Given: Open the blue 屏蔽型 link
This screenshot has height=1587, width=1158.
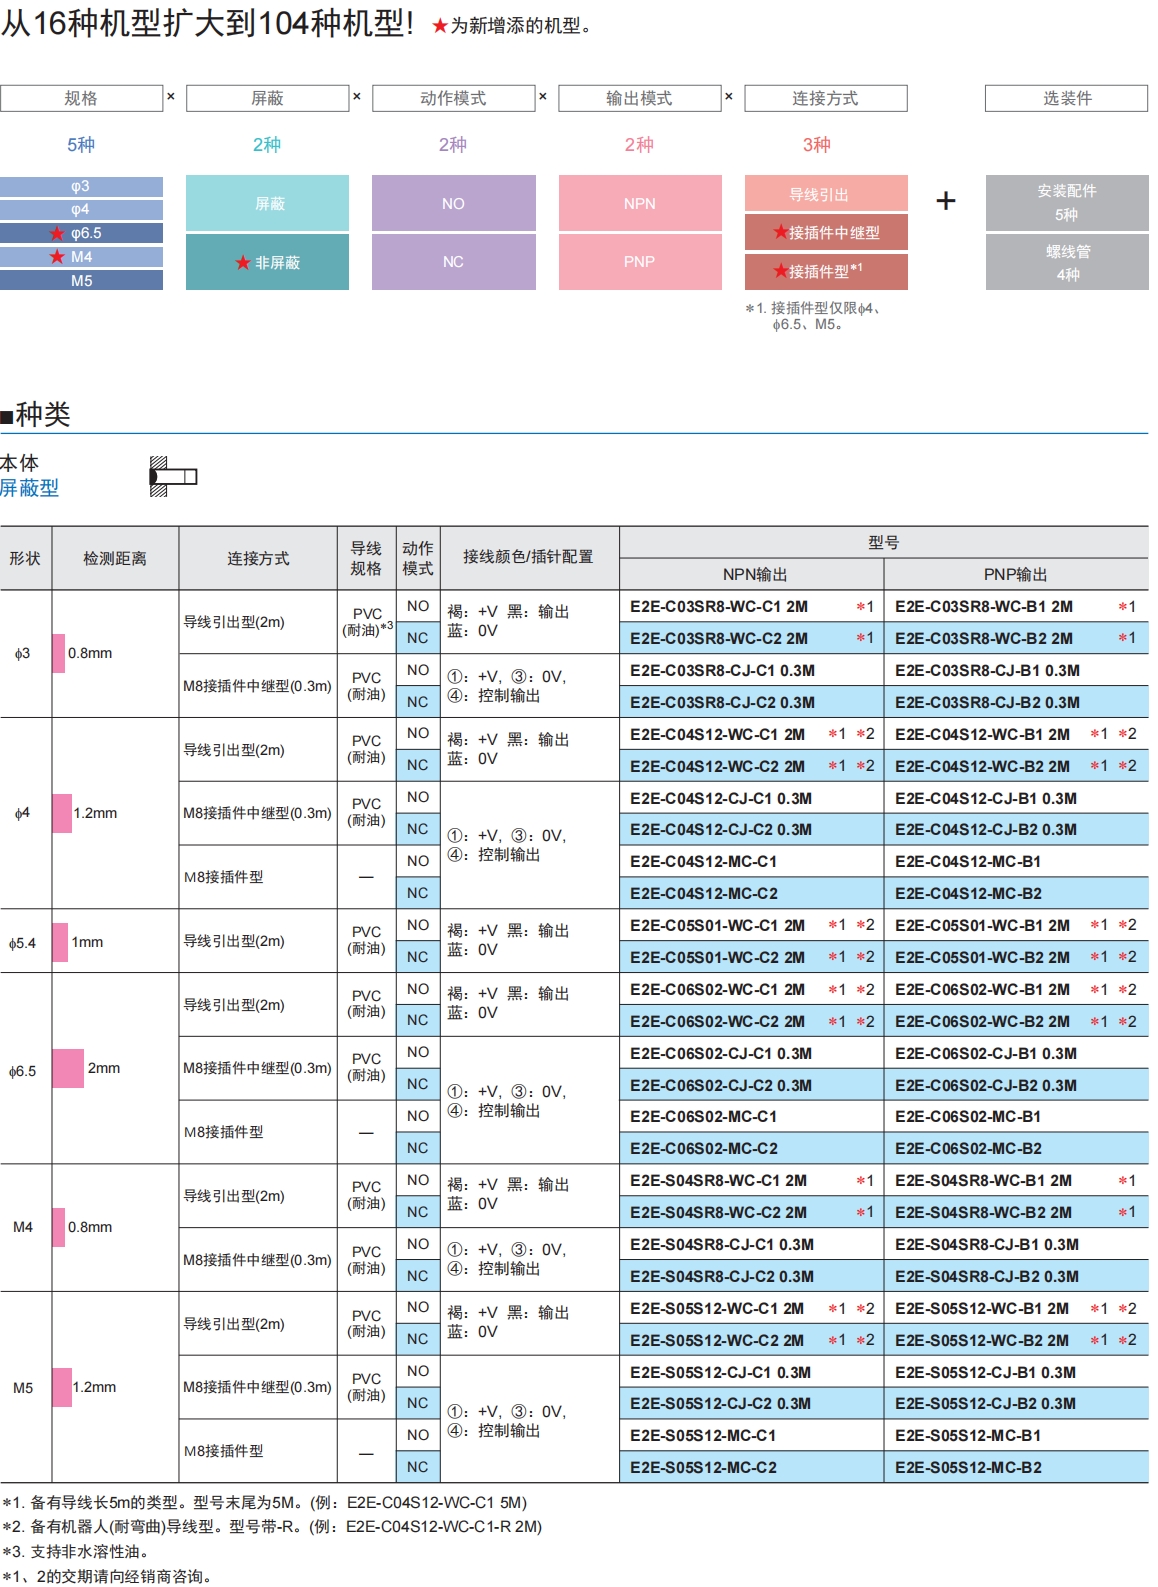Looking at the screenshot, I should tap(29, 488).
